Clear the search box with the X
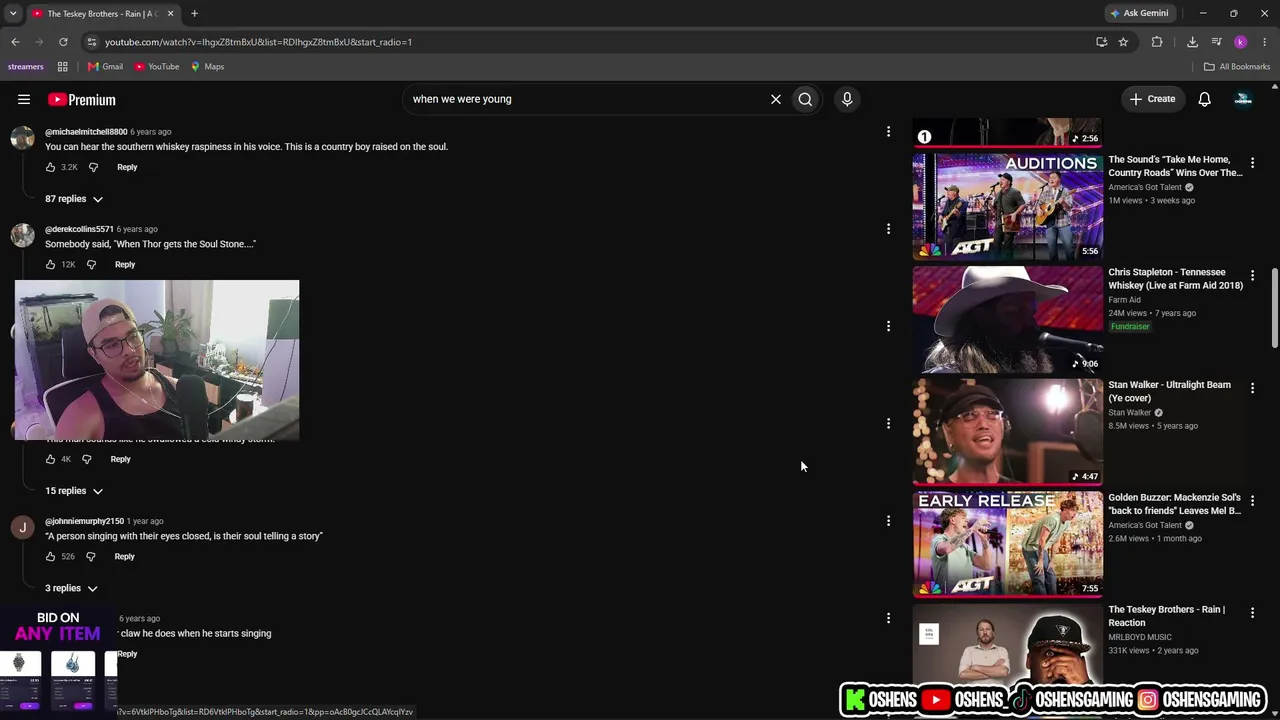Image resolution: width=1280 pixels, height=720 pixels. (775, 99)
